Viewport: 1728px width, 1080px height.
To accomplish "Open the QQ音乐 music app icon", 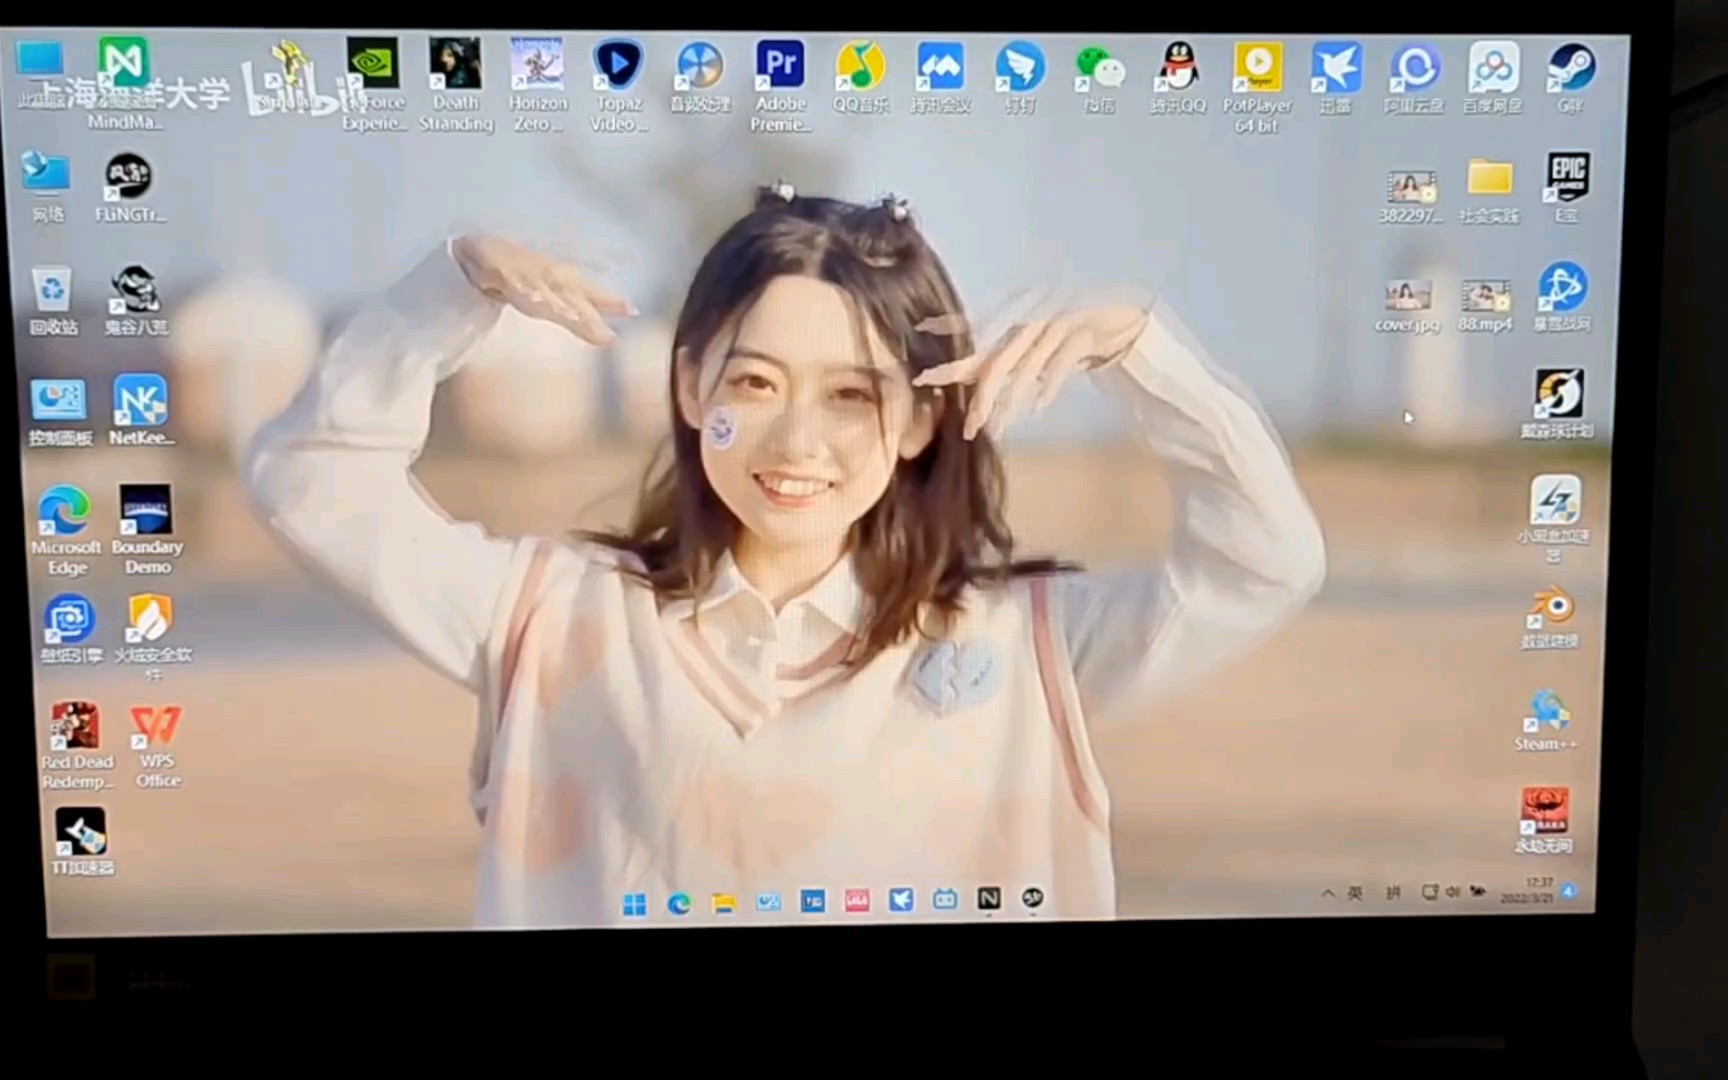I will pos(860,78).
